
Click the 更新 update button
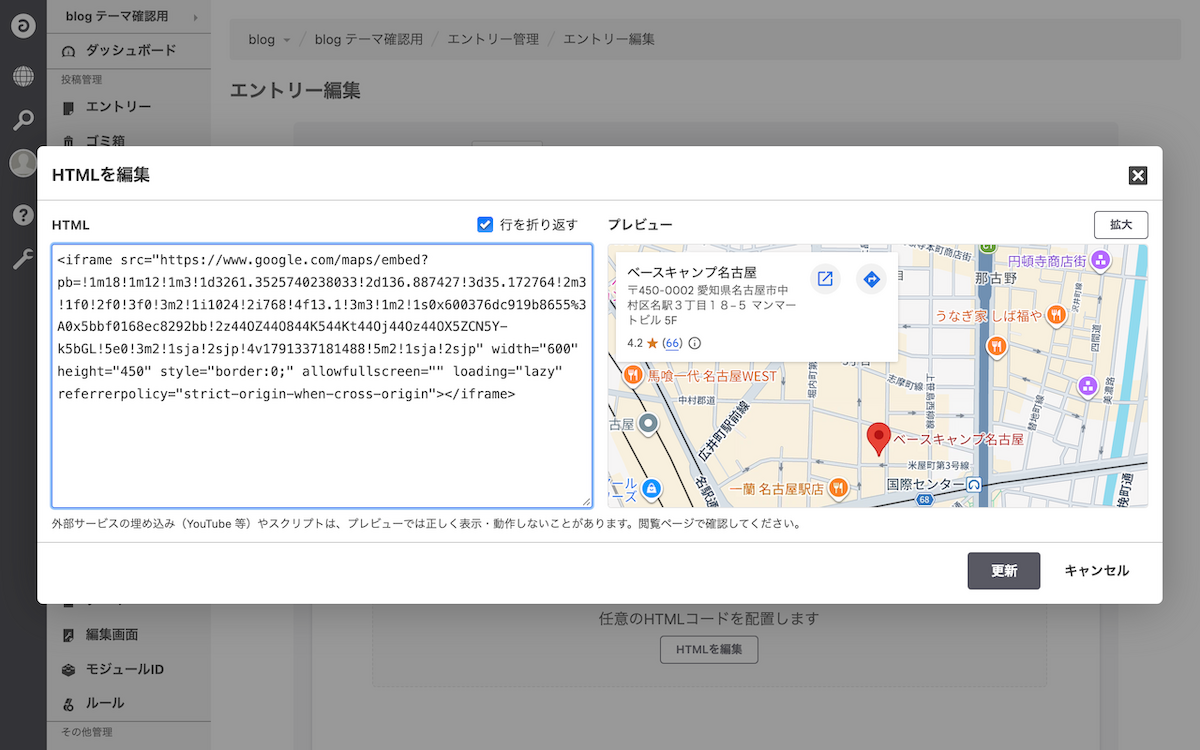pos(1004,571)
